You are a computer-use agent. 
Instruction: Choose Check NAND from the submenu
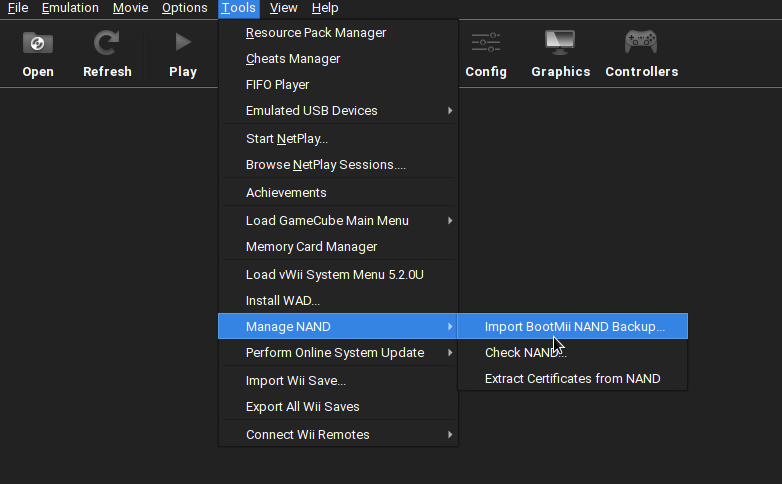525,353
